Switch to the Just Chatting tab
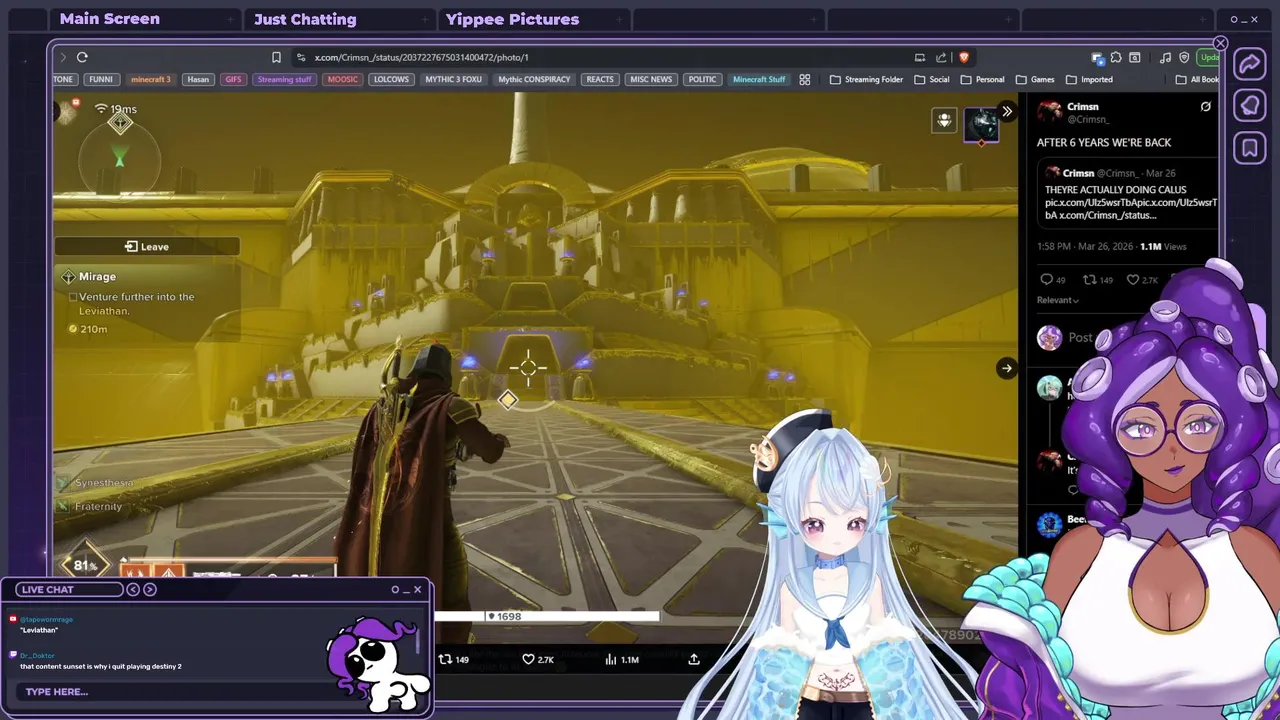Viewport: 1280px width, 720px height. pos(305,19)
